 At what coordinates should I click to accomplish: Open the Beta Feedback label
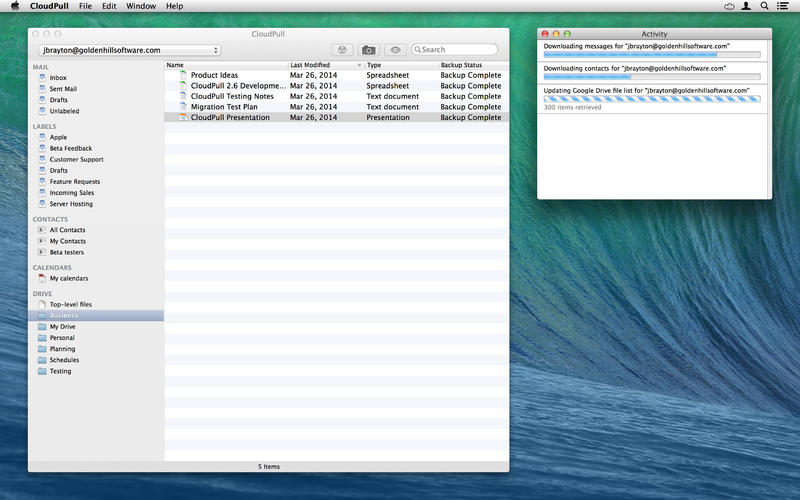pyautogui.click(x=70, y=148)
